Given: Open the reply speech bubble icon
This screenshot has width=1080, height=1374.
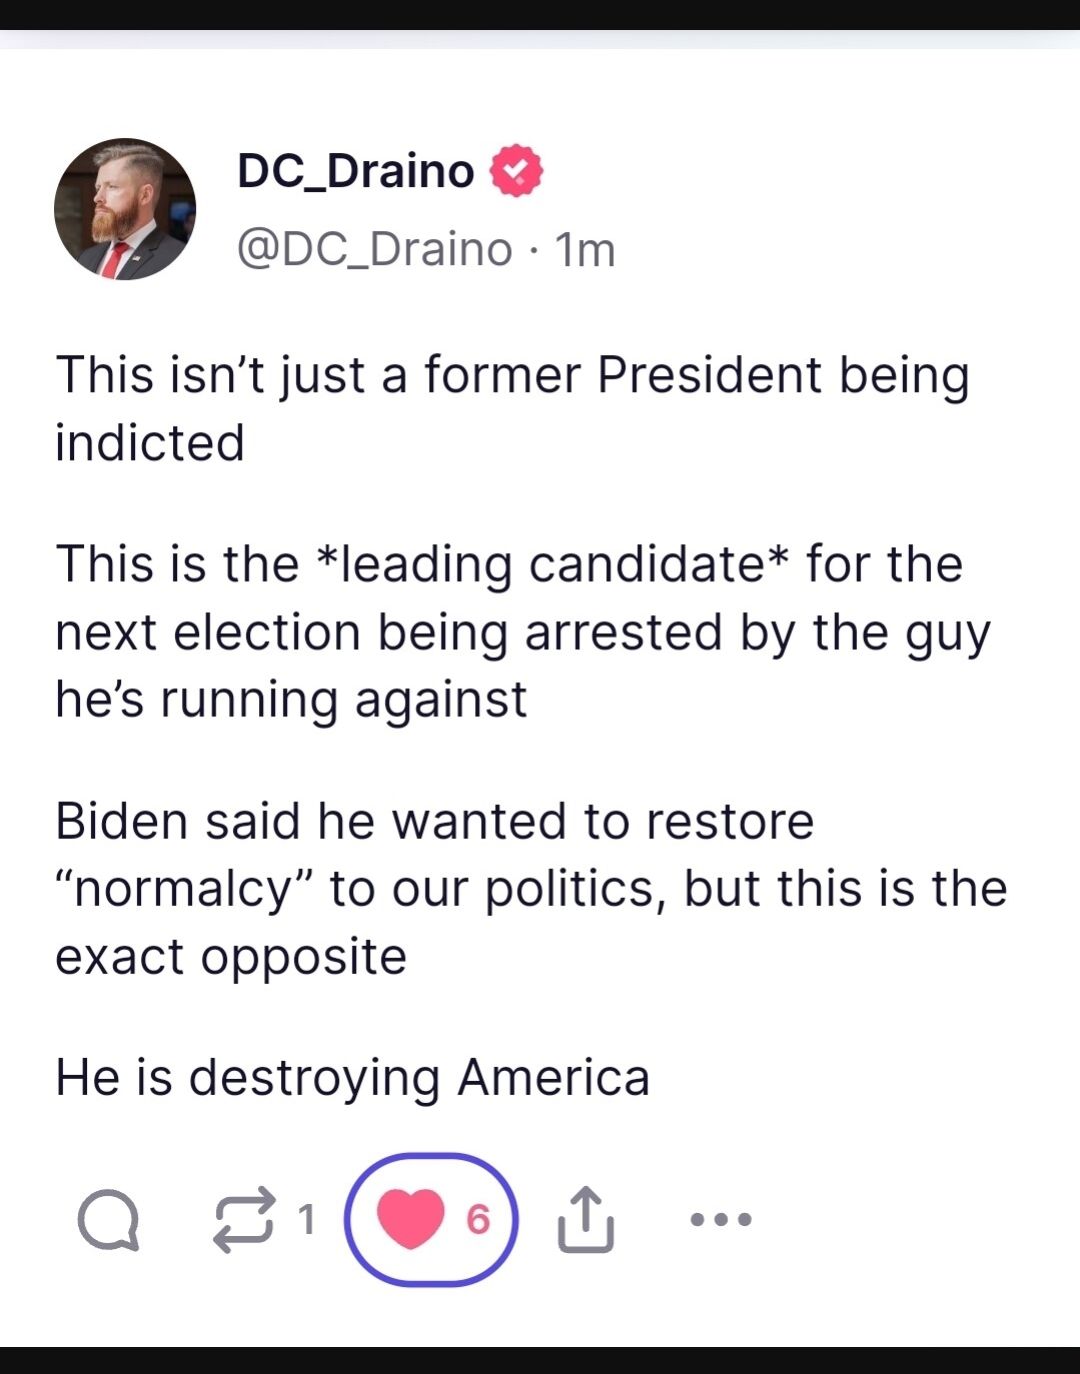Looking at the screenshot, I should 108,1220.
